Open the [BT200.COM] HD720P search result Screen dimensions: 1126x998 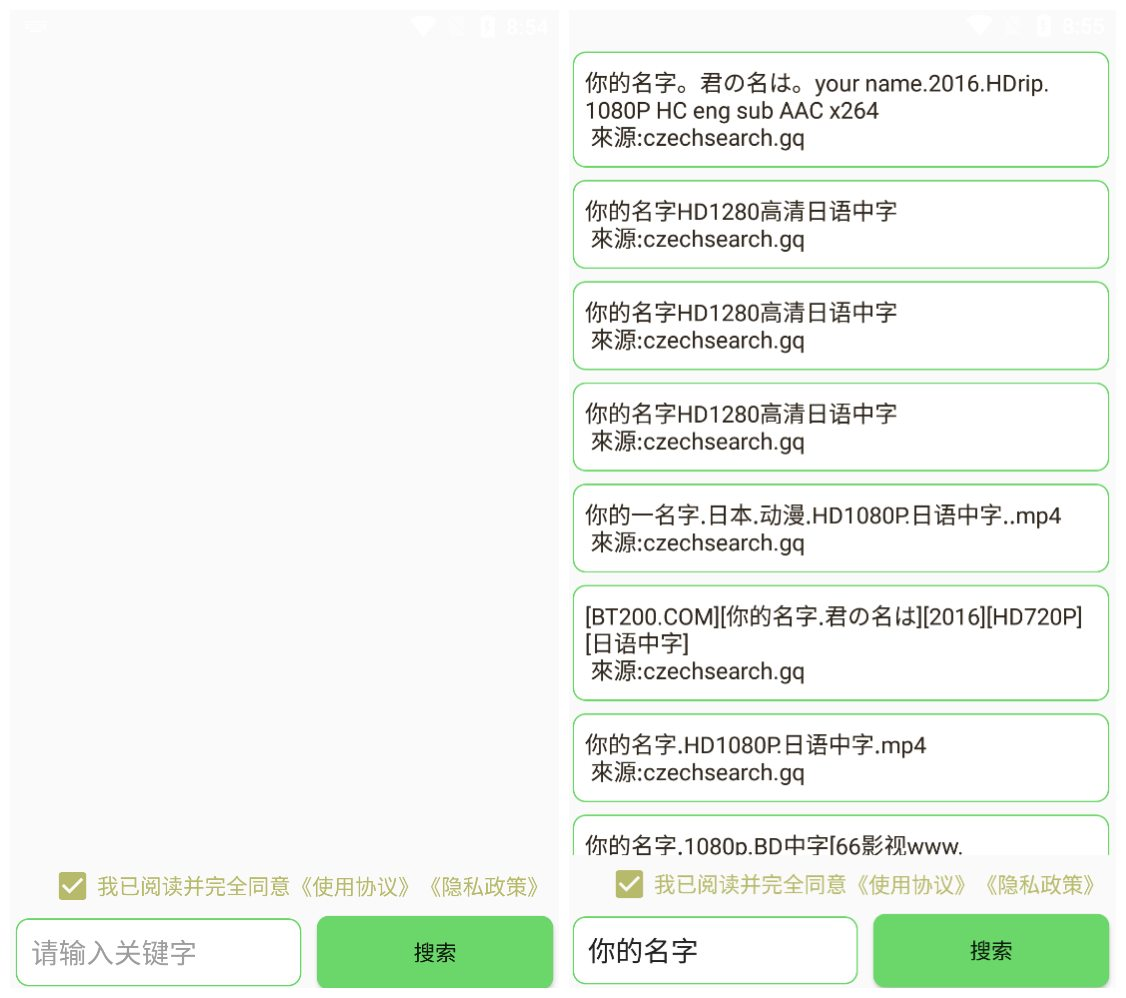(841, 643)
